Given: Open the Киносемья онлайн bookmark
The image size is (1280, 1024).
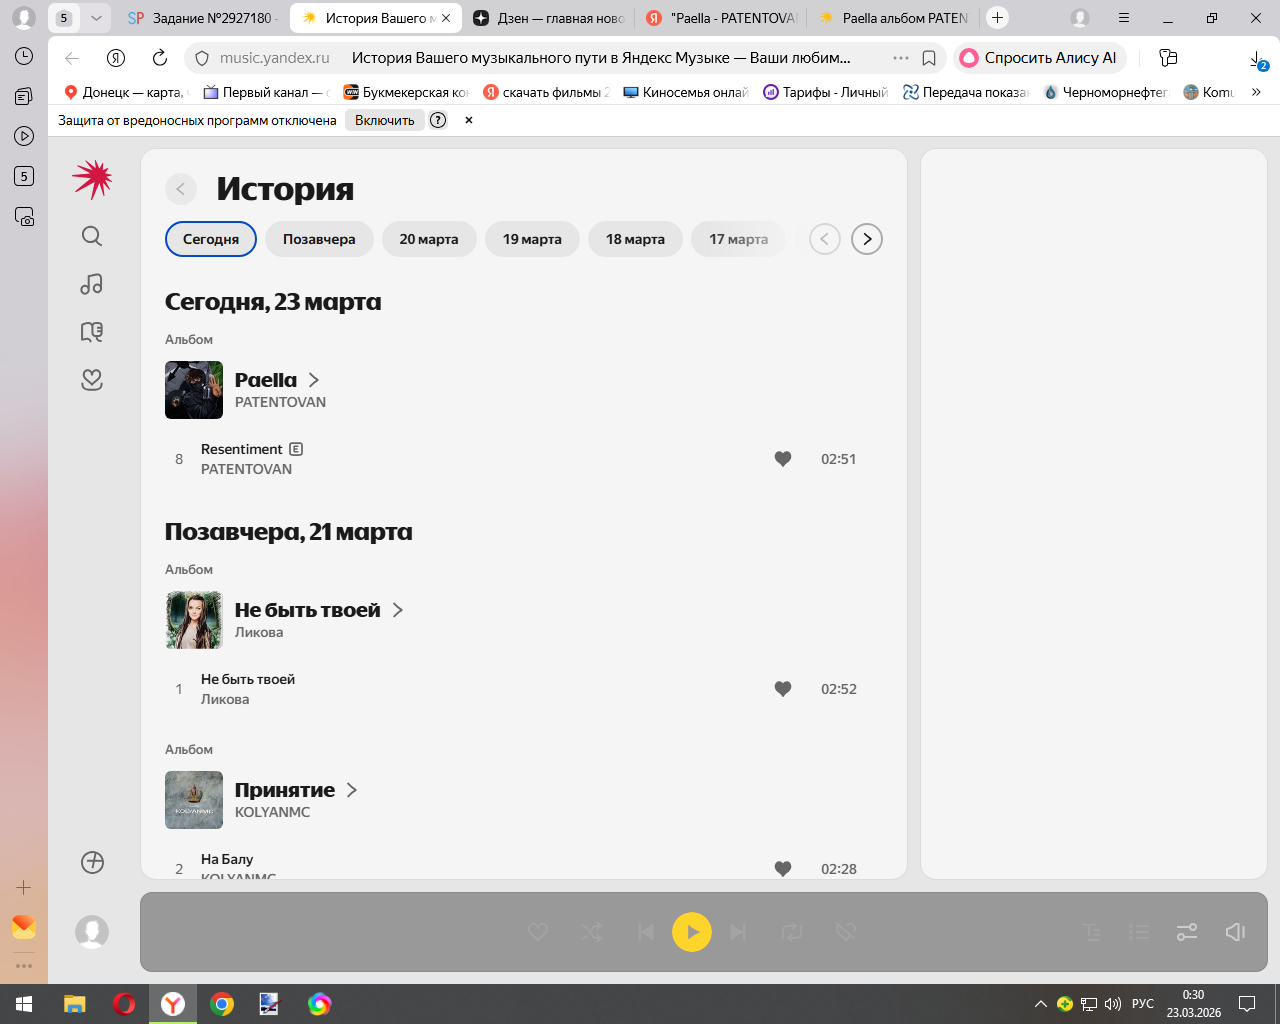Looking at the screenshot, I should coord(685,92).
